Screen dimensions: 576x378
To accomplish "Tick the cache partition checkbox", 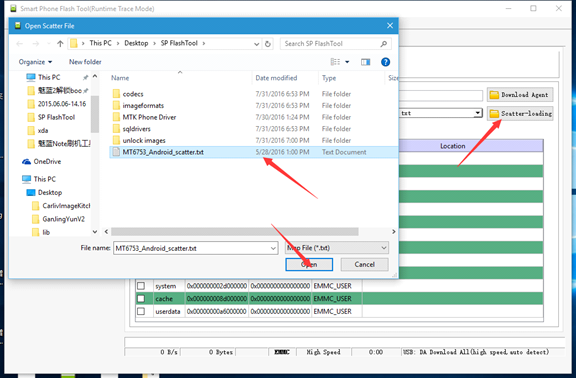I will click(x=141, y=299).
